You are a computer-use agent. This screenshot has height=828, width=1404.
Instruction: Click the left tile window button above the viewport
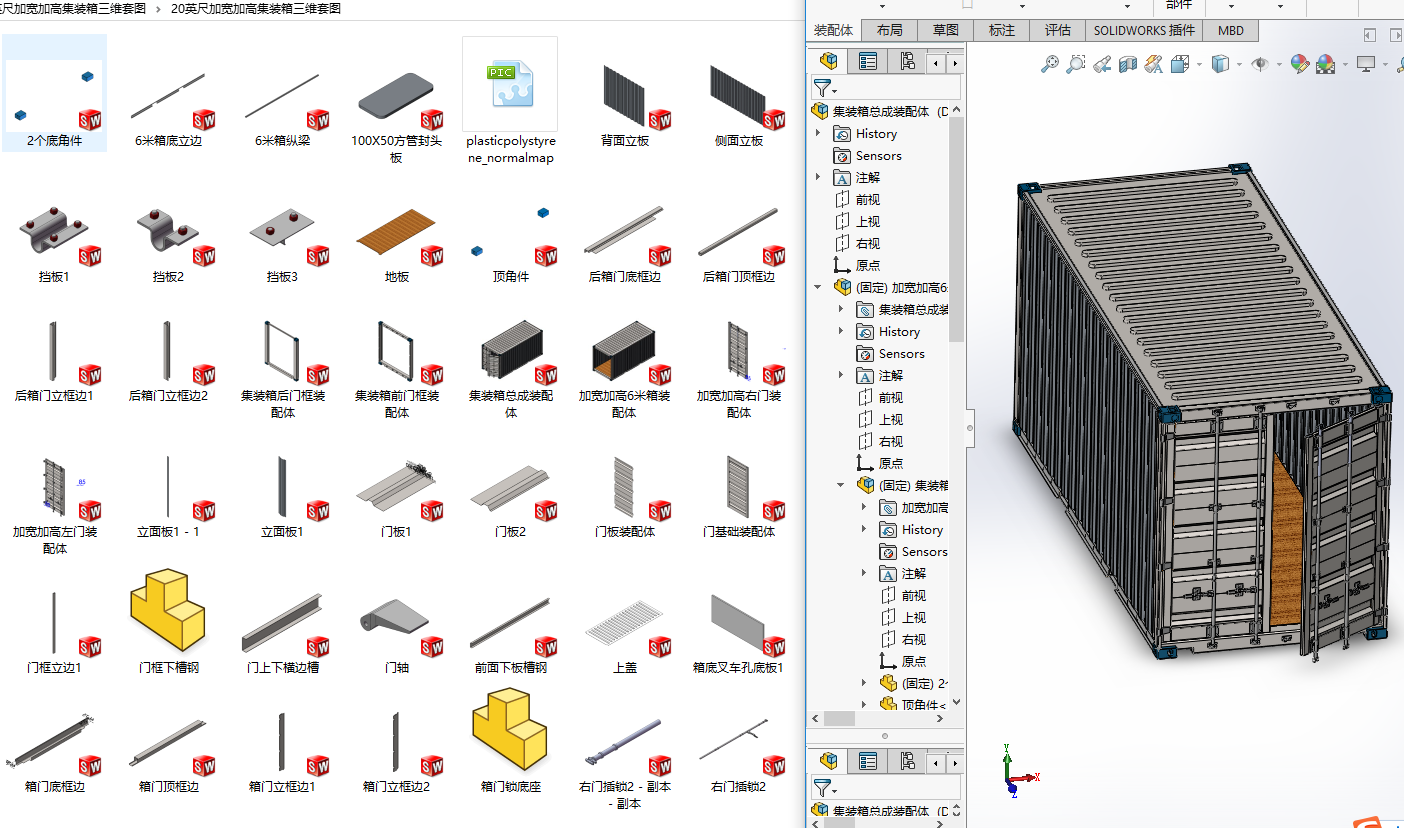[x=1369, y=33]
